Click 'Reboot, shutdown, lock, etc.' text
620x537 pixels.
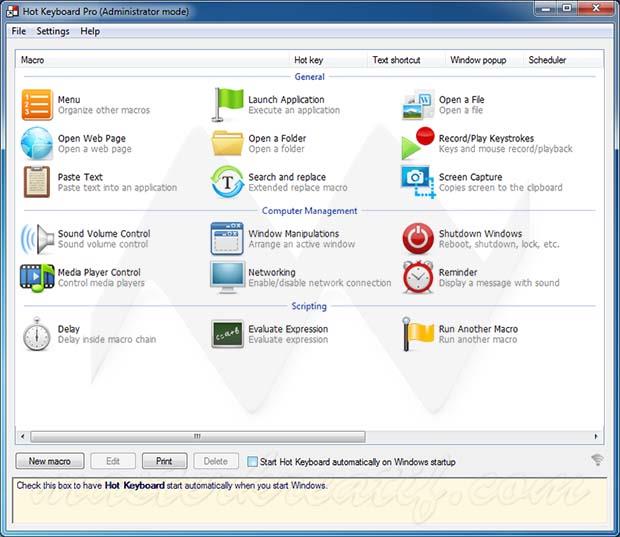pos(499,244)
